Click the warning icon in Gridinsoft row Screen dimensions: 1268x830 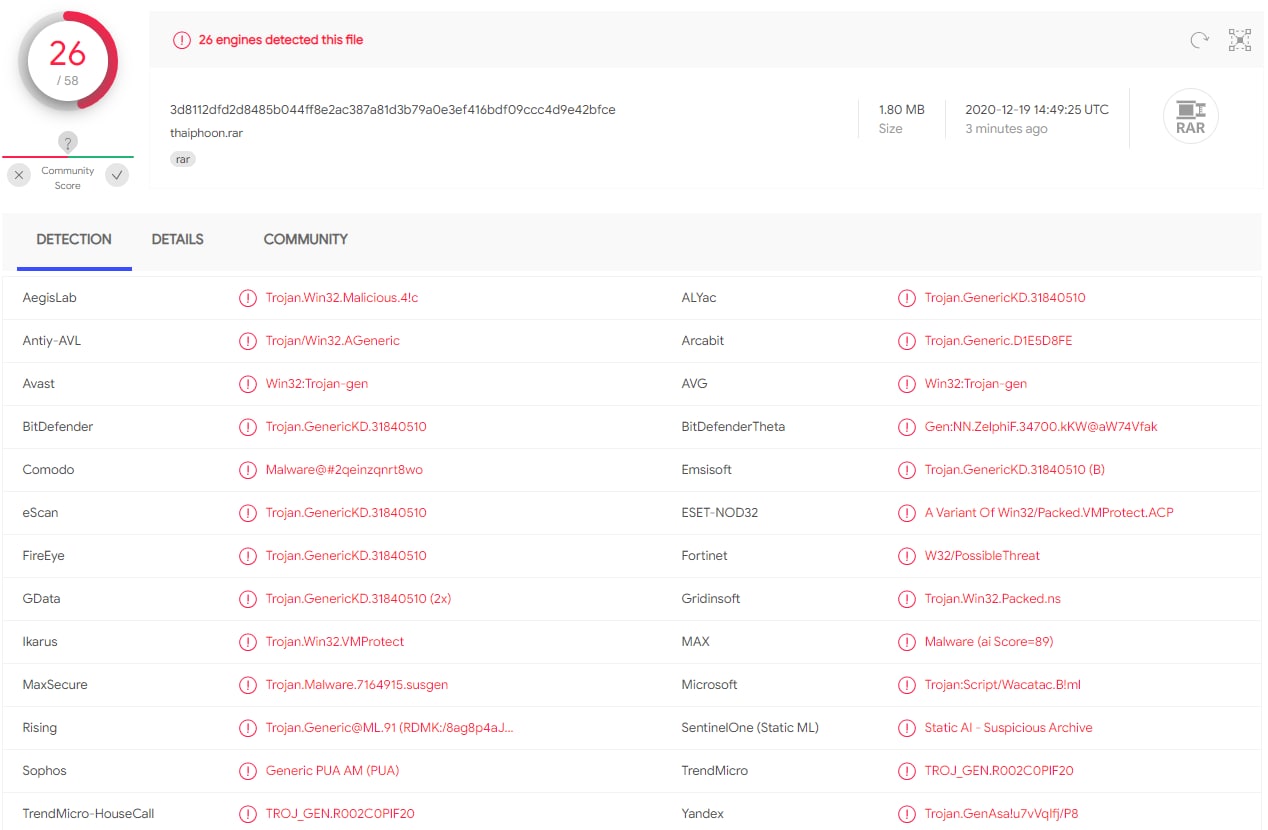coord(906,599)
